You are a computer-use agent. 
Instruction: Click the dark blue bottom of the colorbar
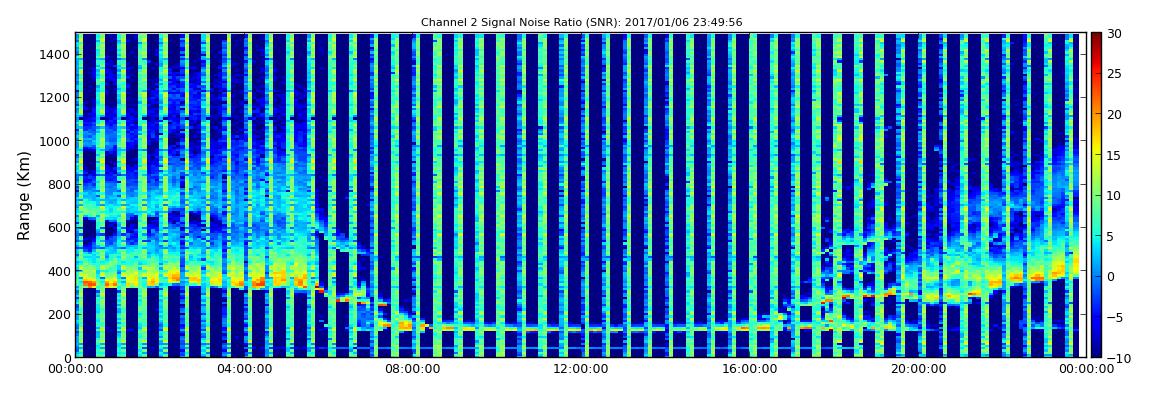tap(1096, 351)
